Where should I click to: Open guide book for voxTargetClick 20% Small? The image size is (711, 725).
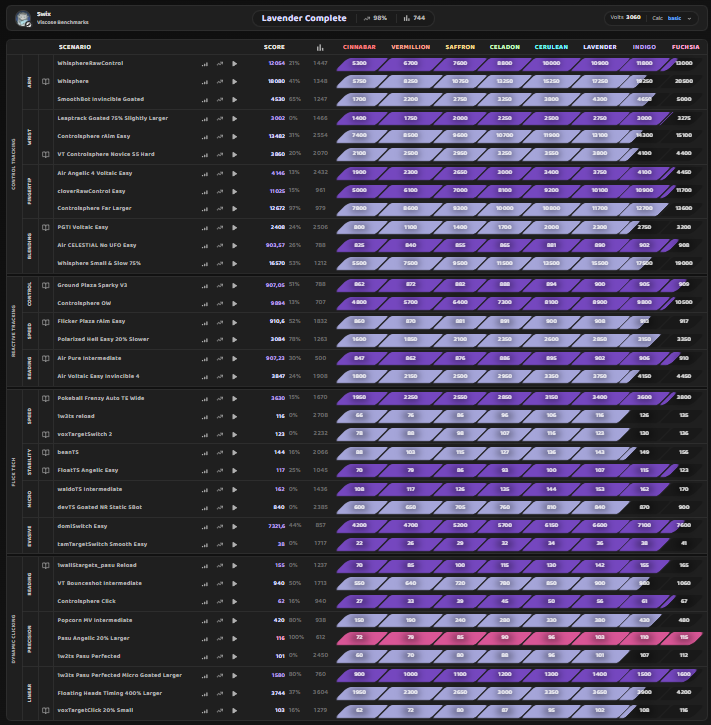click(x=46, y=711)
